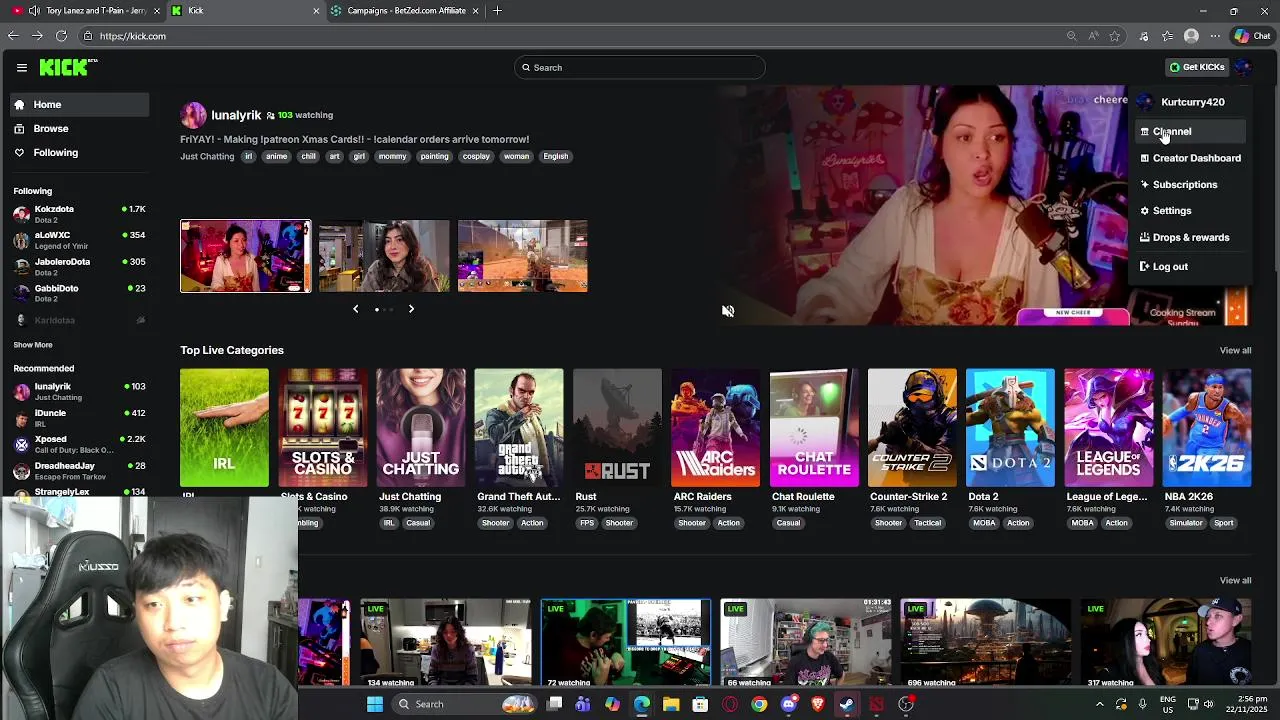Unmute the featured stream volume icon

coord(728,311)
